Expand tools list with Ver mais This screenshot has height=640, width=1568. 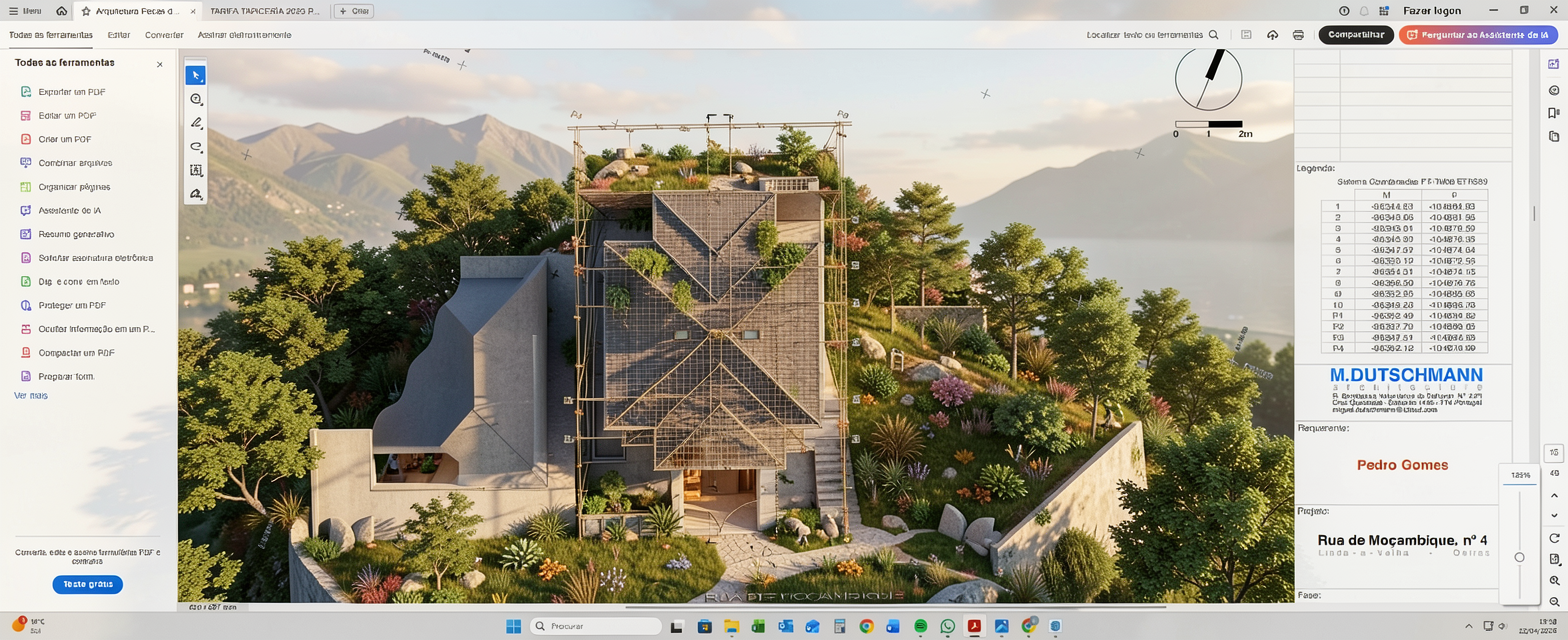click(31, 396)
